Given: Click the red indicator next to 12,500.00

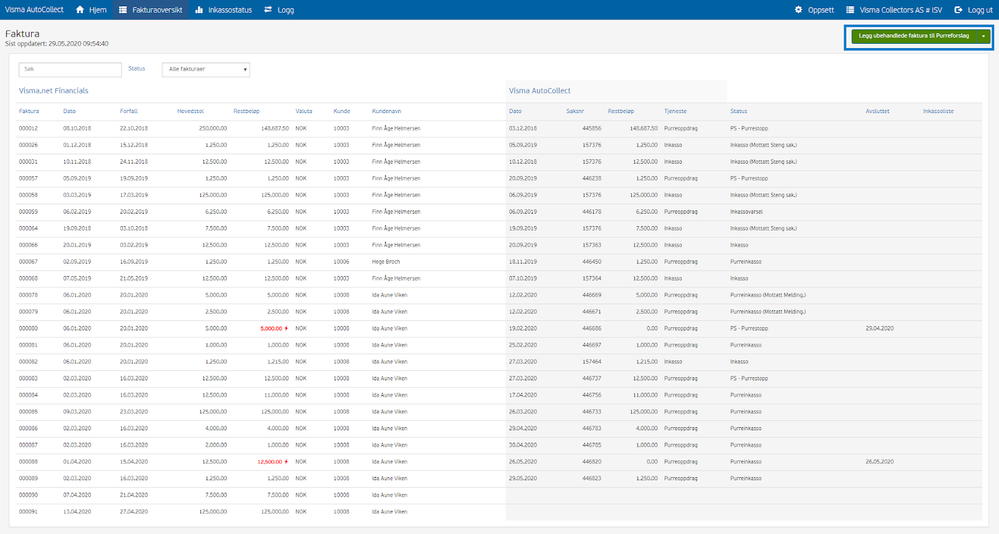Looking at the screenshot, I should coord(286,461).
